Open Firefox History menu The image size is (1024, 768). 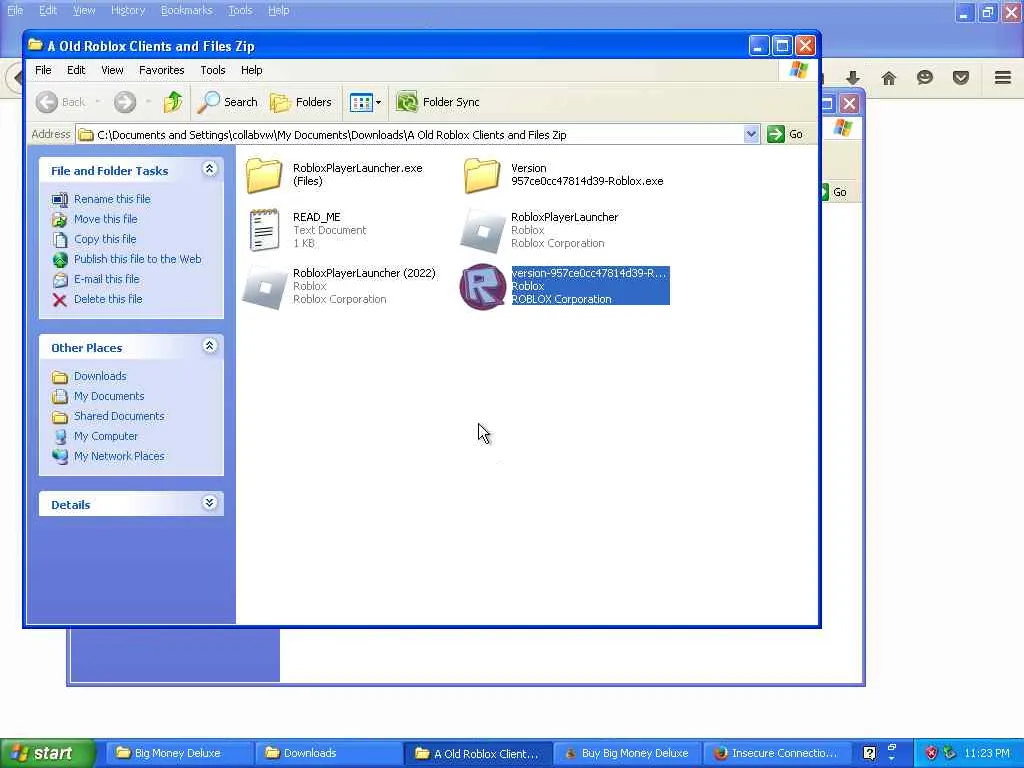(x=128, y=10)
